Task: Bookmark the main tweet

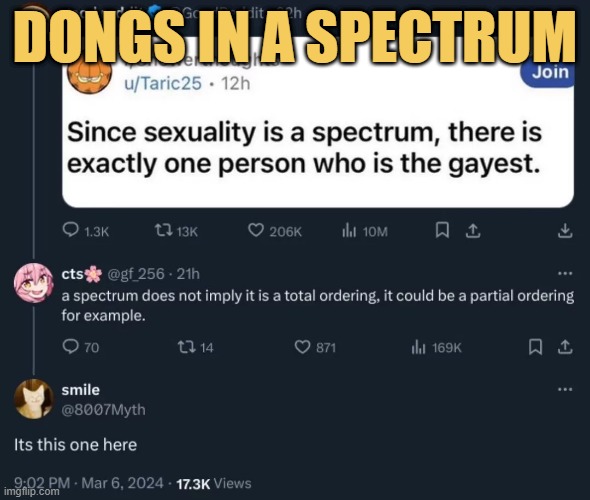Action: (442, 230)
